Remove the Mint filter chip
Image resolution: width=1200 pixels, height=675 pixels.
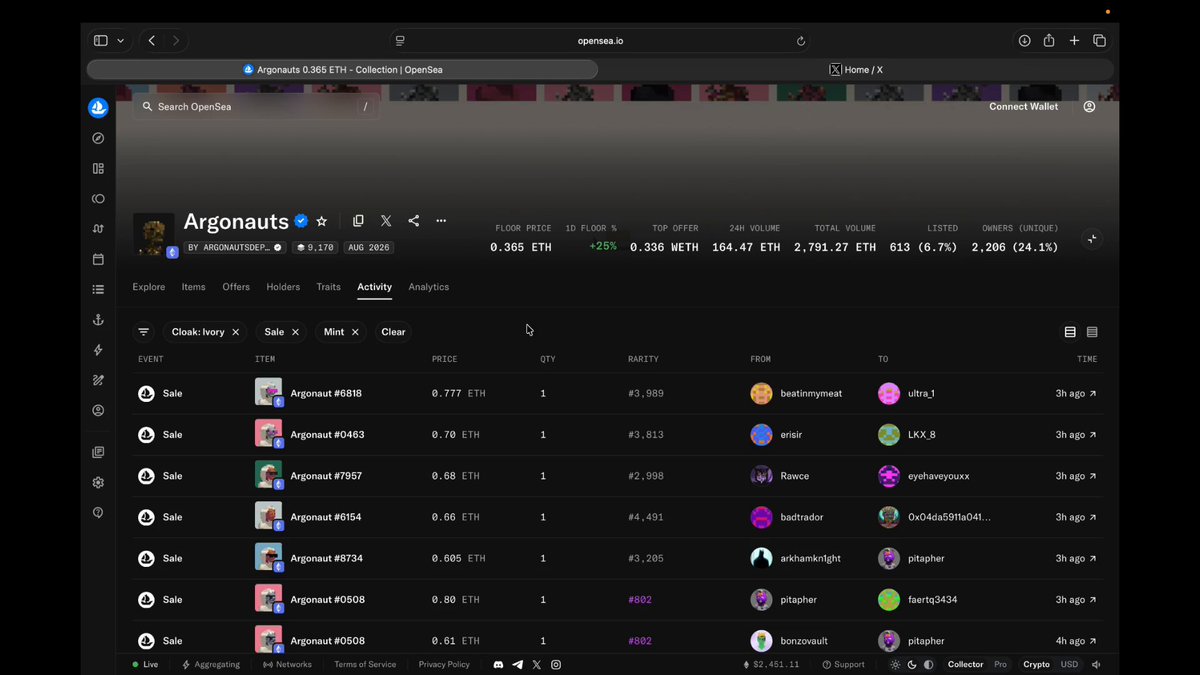click(x=355, y=332)
